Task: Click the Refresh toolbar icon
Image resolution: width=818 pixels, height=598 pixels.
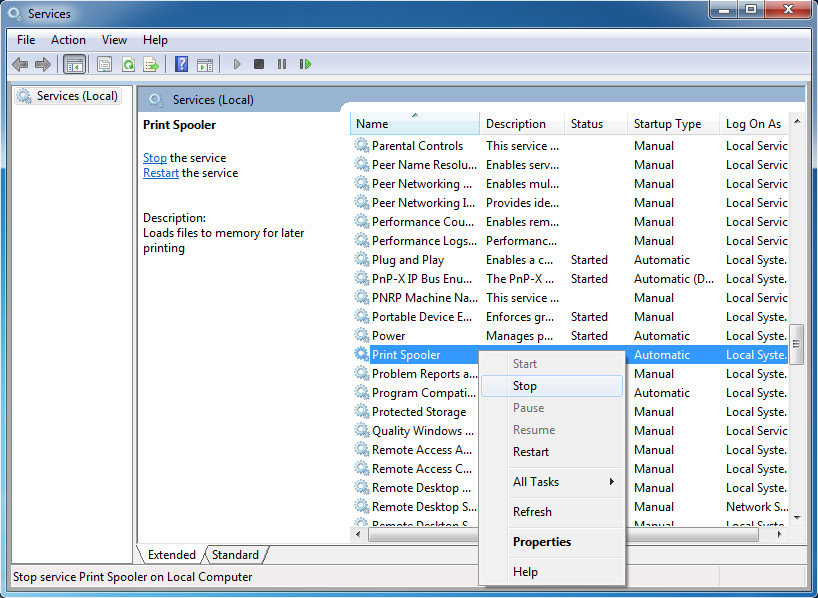Action: [x=128, y=64]
